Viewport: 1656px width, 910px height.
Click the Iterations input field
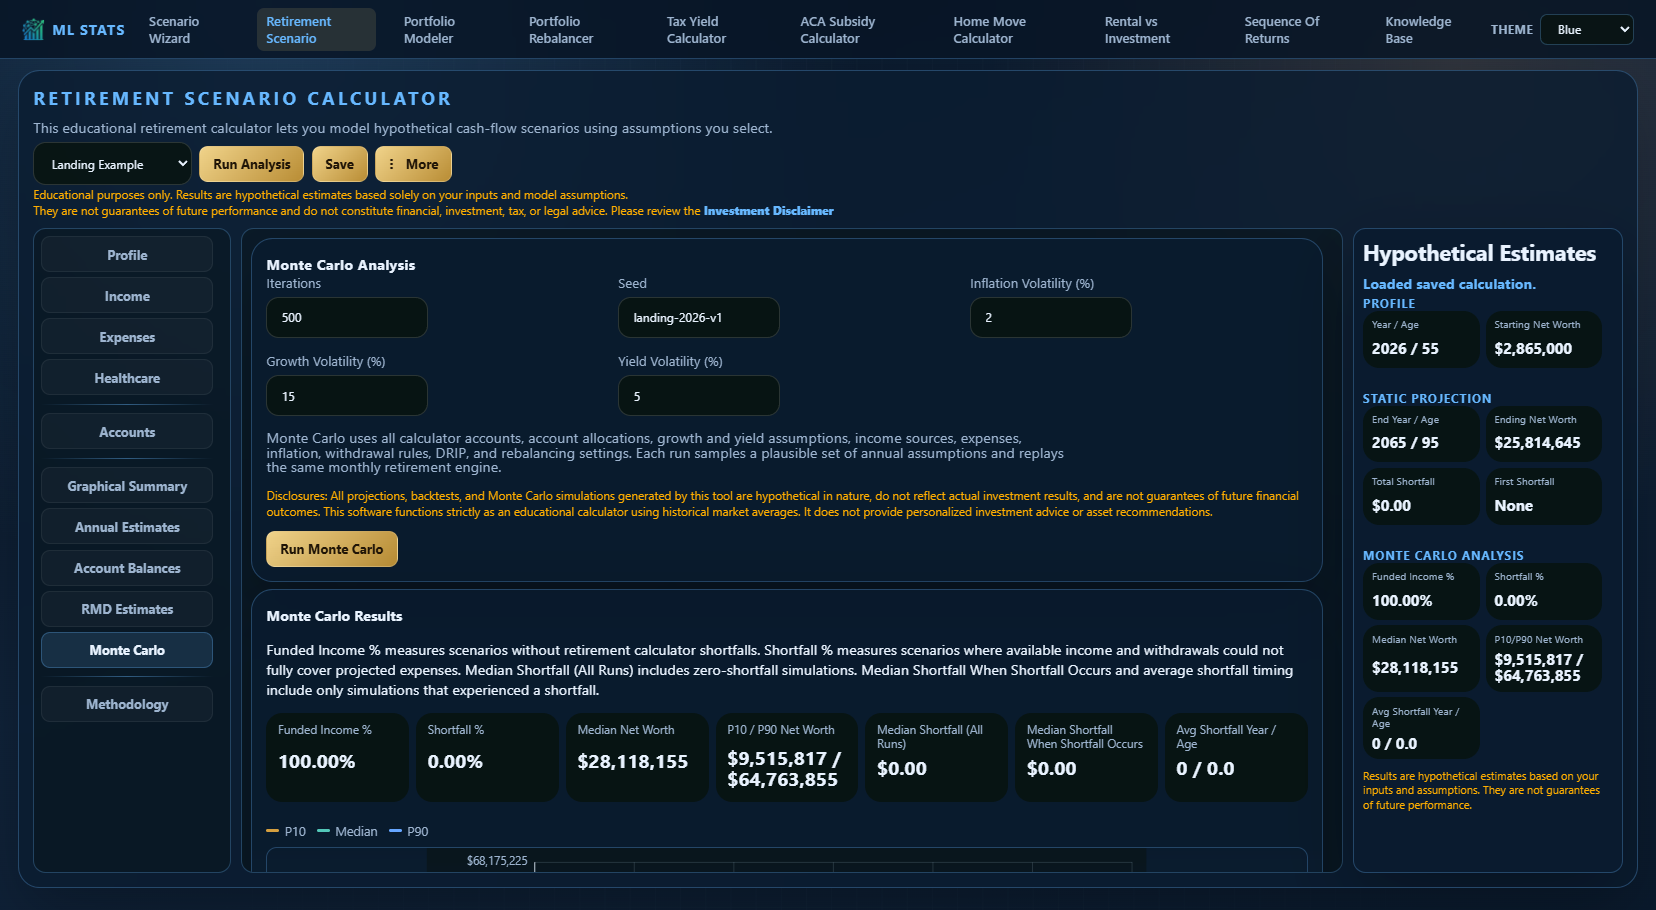point(347,317)
